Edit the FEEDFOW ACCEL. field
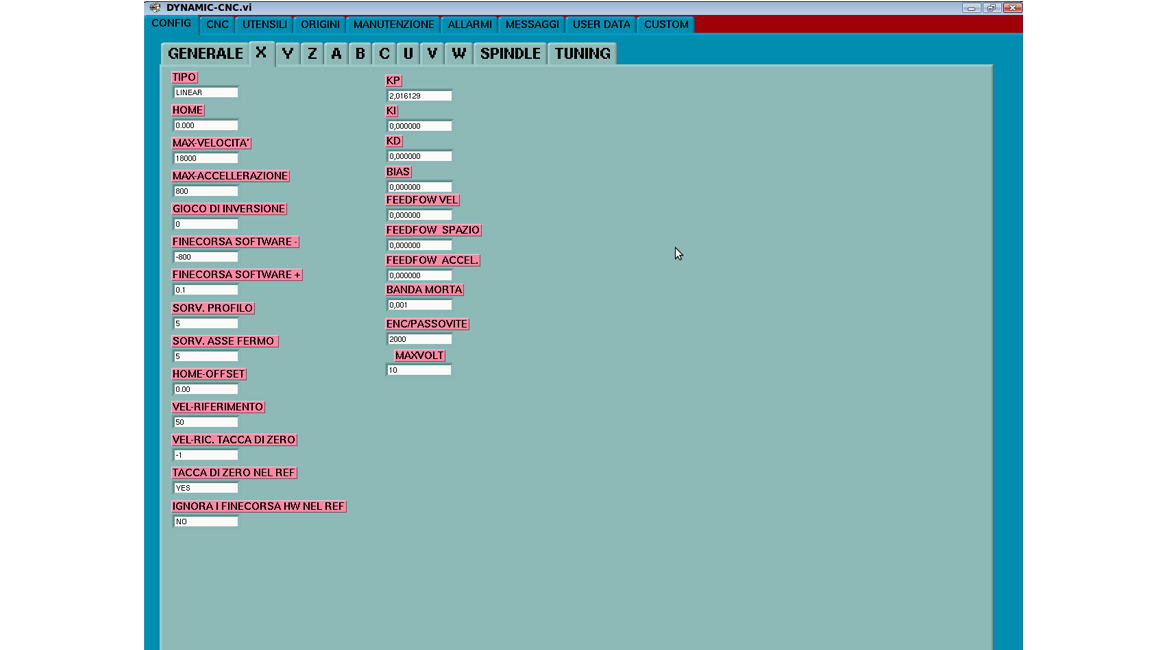Viewport: 1156px width, 650px height. coord(419,276)
